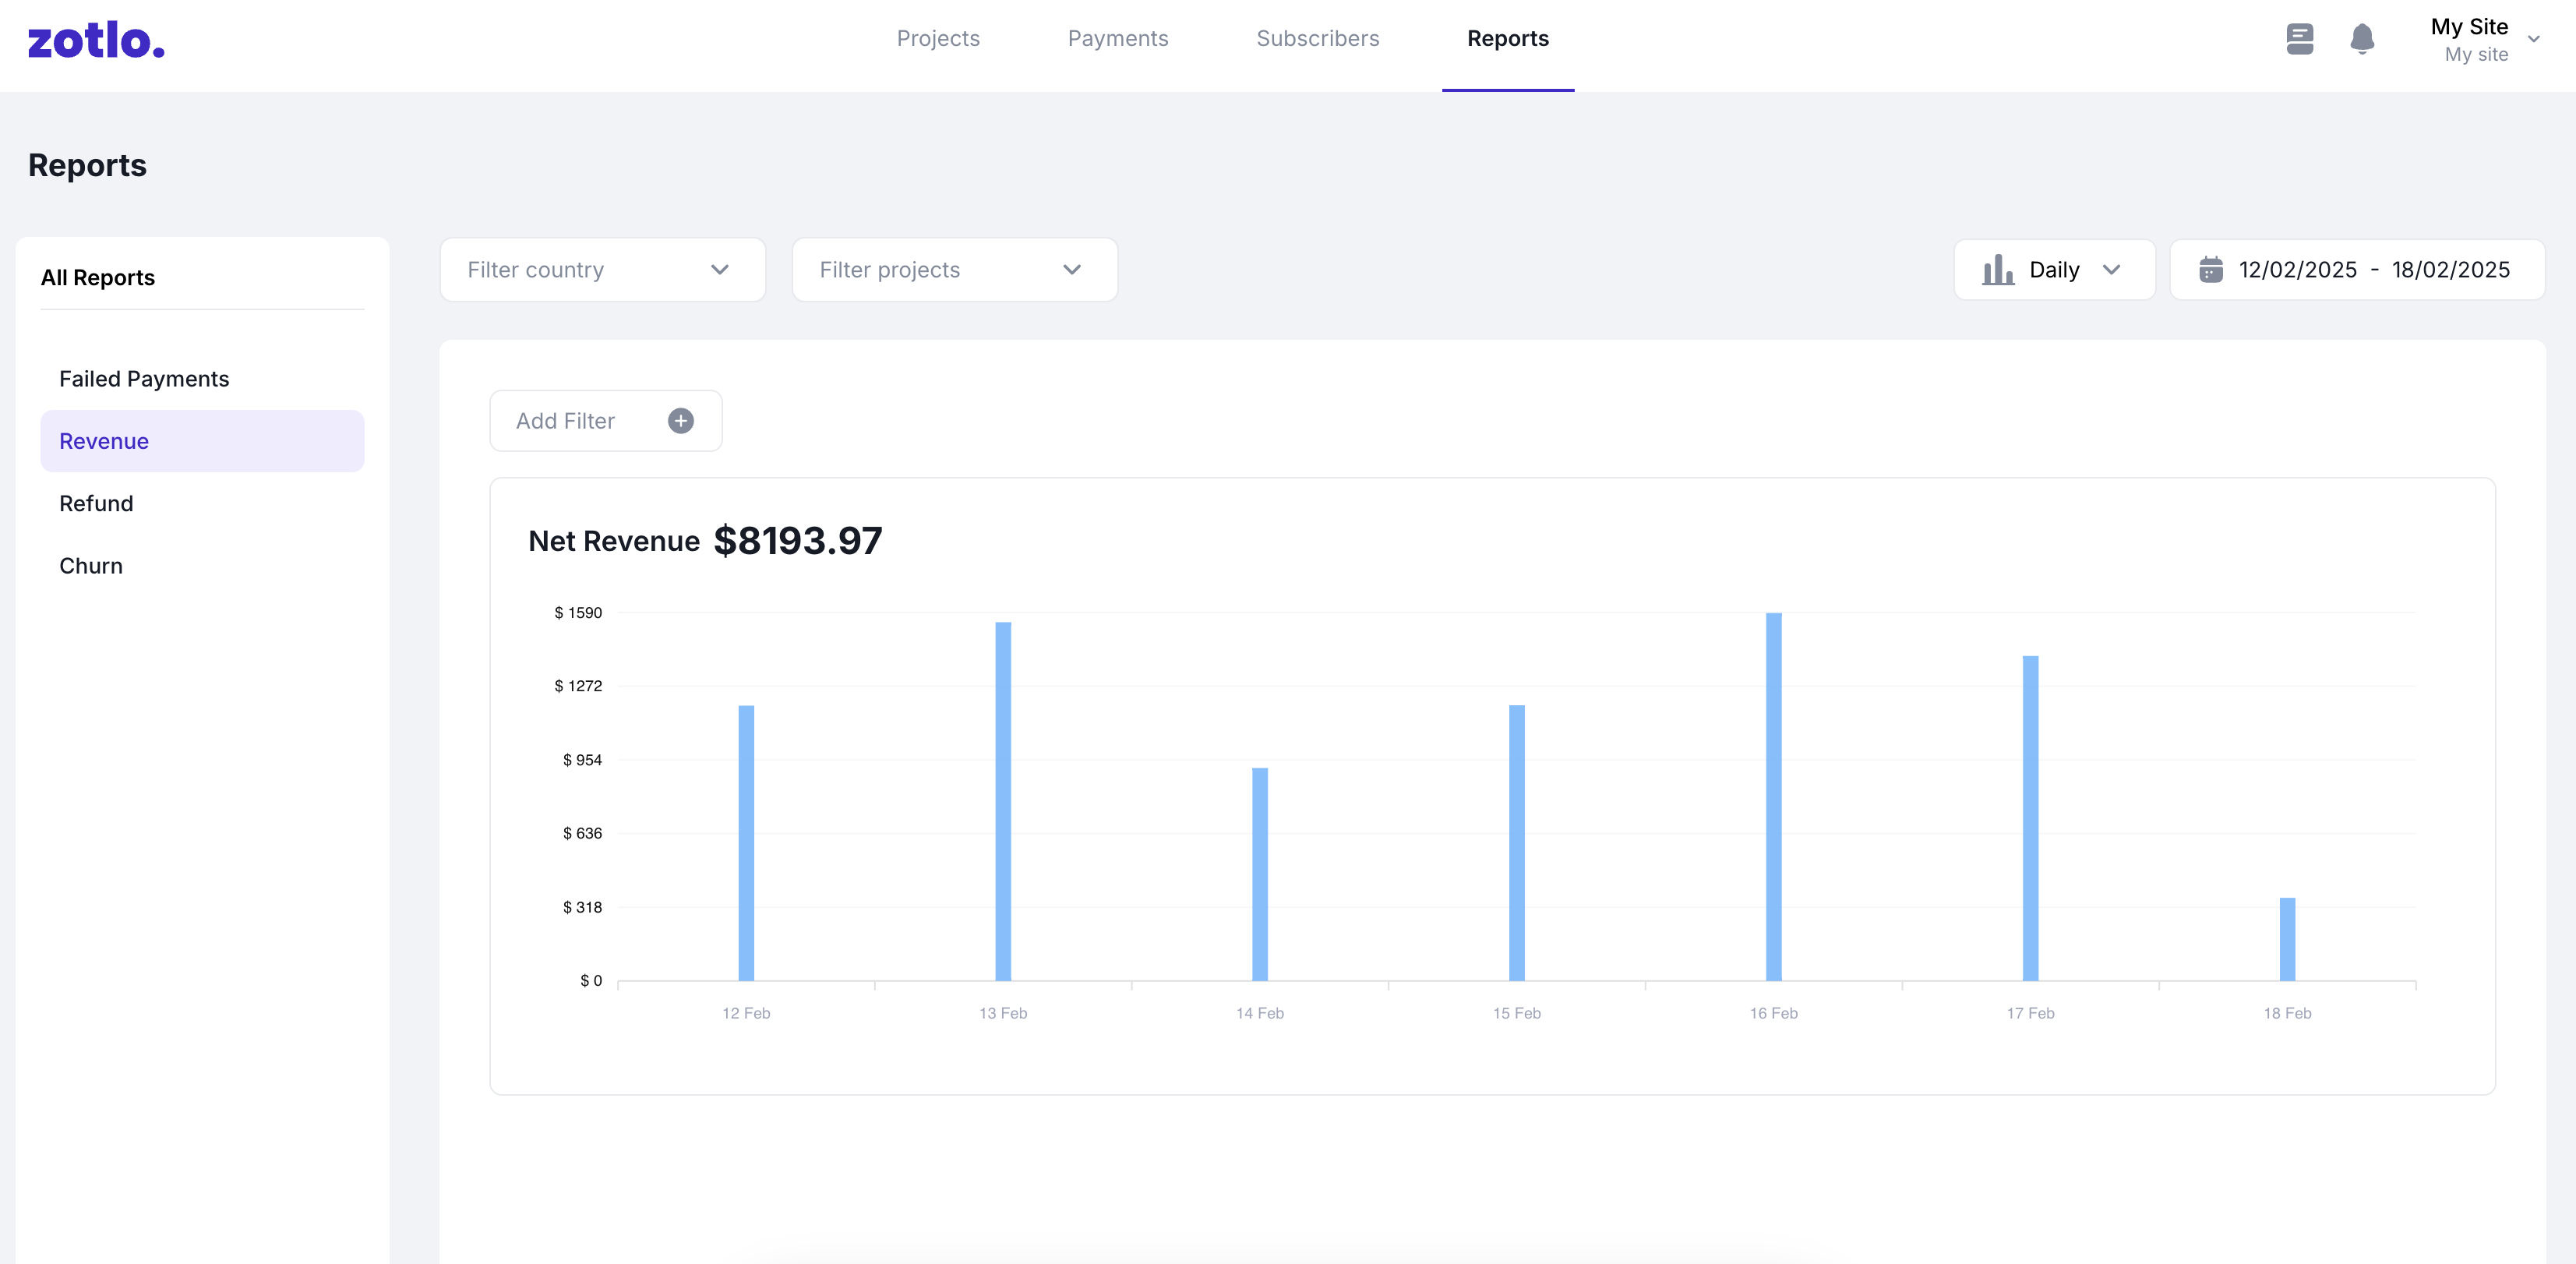Viewport: 2576px width, 1264px height.
Task: Select the Refund report
Action: coord(96,503)
